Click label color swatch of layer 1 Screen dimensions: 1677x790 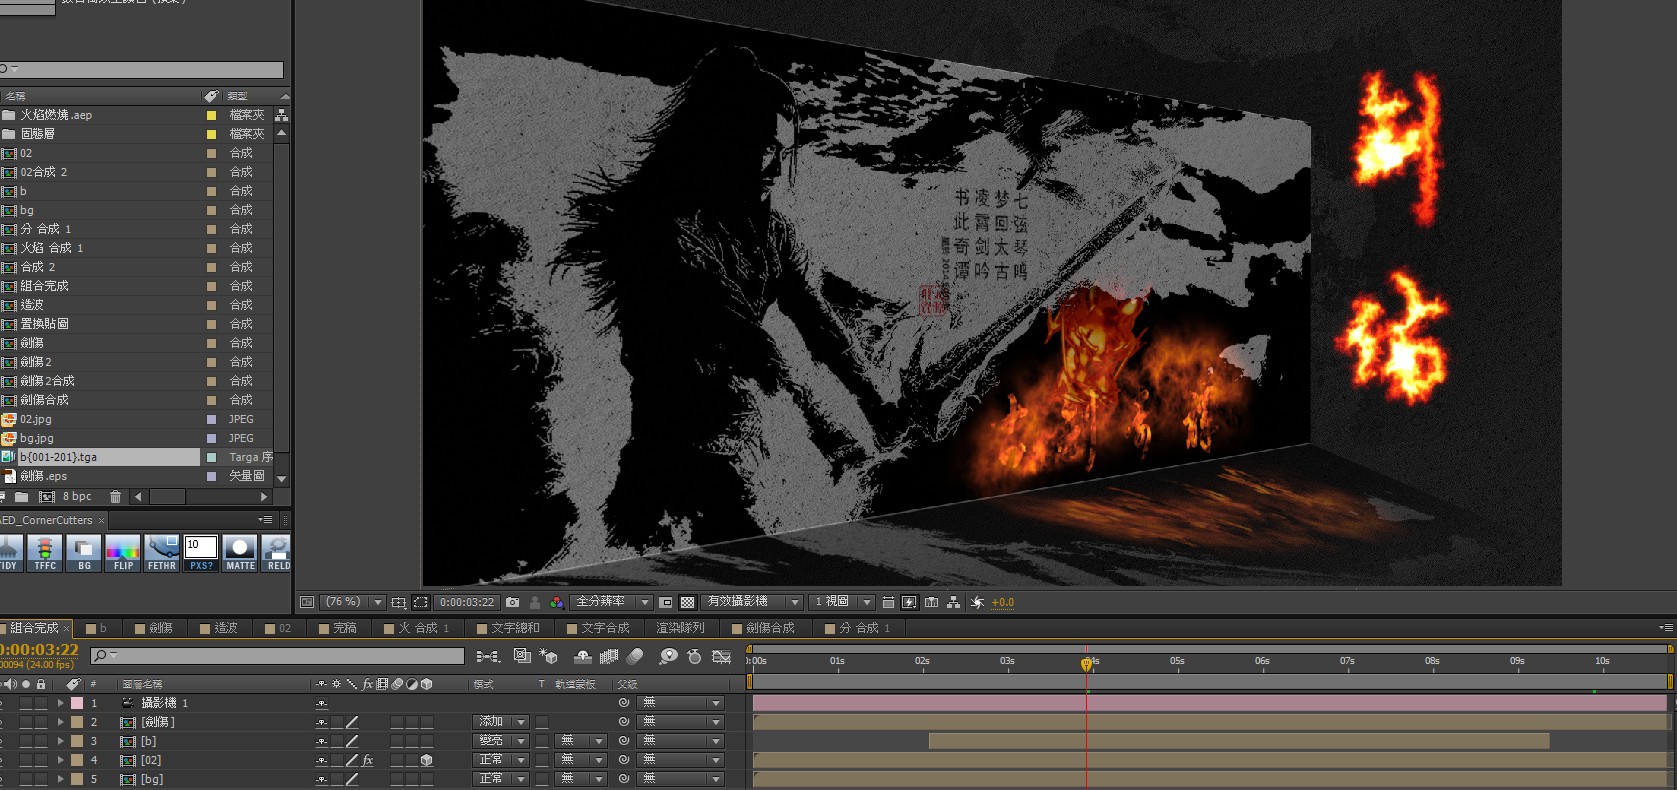[77, 703]
